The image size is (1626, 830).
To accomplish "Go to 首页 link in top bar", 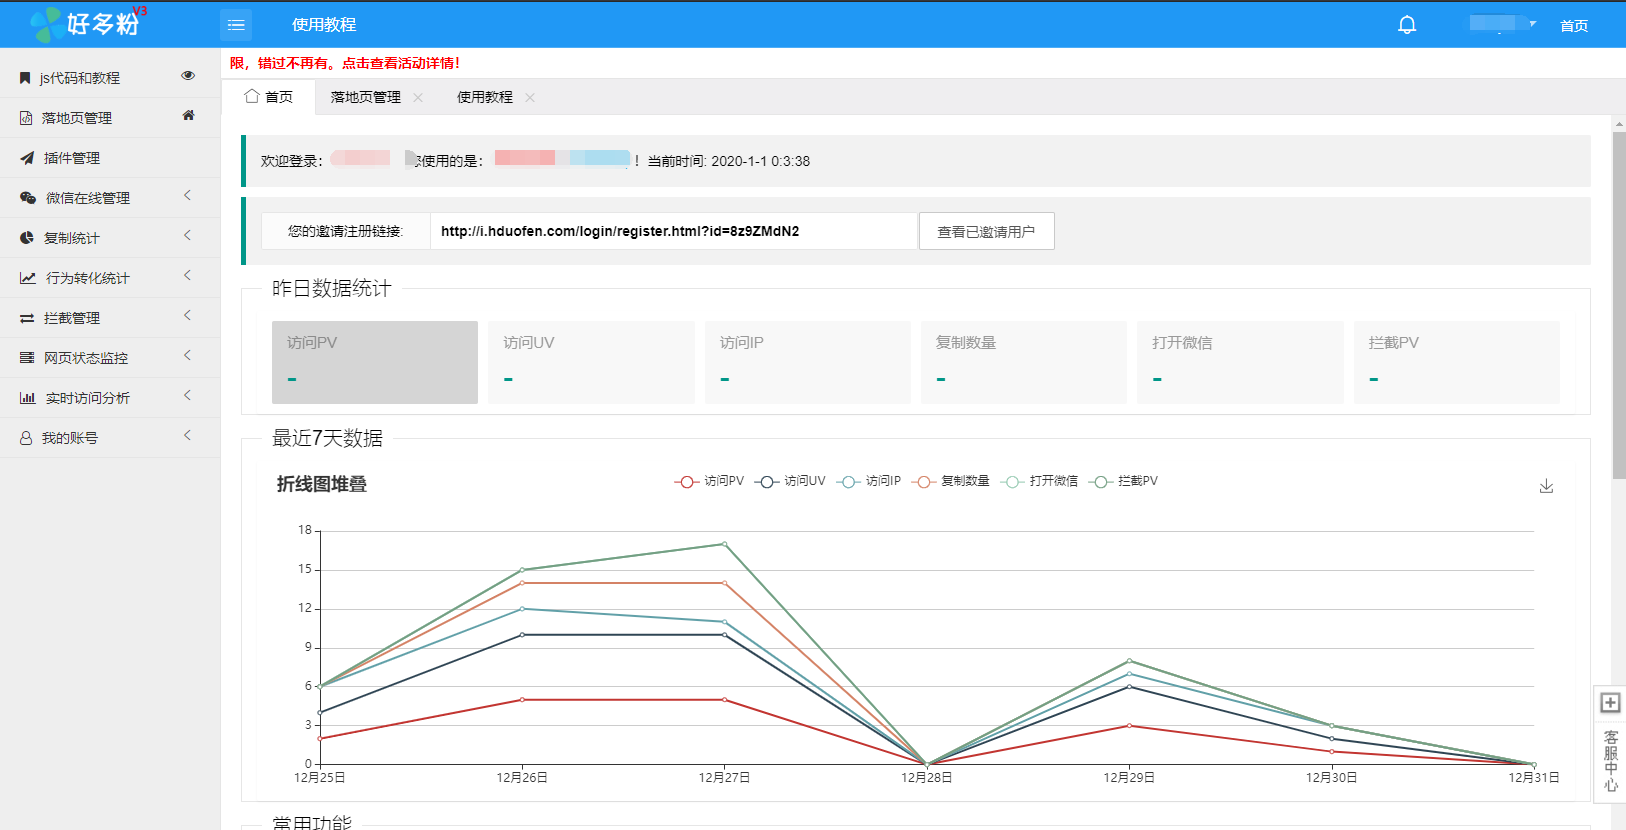I will coord(1574,25).
